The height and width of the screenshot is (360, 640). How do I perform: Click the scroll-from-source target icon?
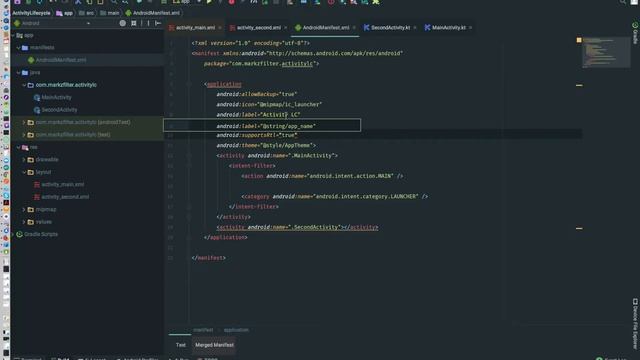[122, 23]
